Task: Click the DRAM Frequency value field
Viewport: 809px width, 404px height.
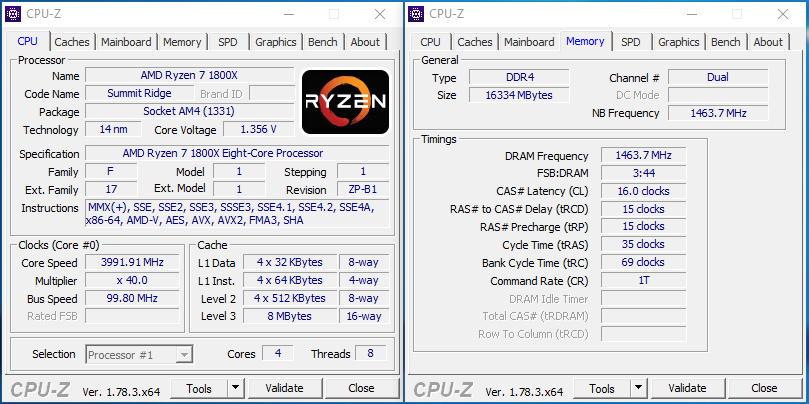Action: click(x=643, y=155)
